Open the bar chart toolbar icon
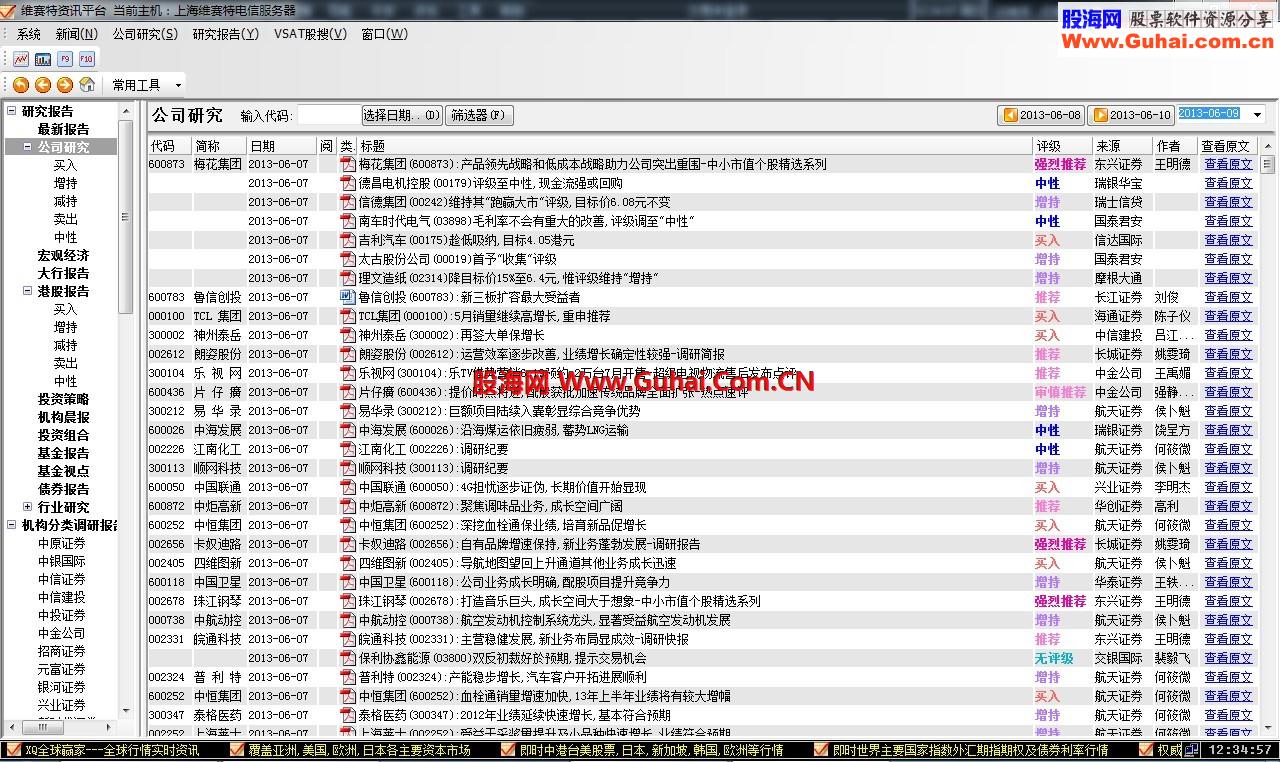This screenshot has width=1280, height=762. point(43,59)
